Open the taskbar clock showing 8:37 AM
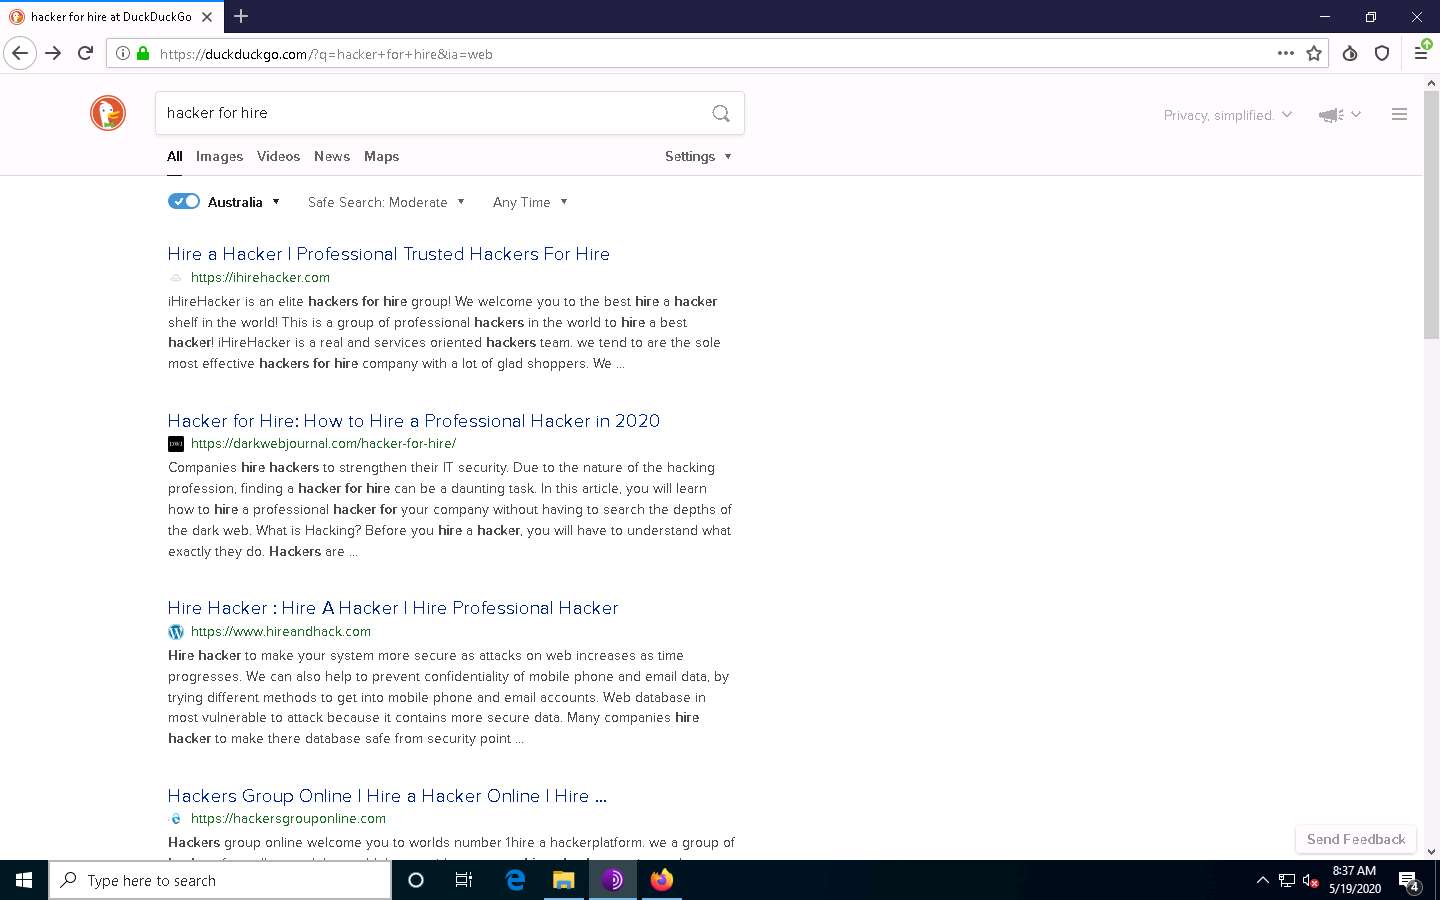Image resolution: width=1440 pixels, height=900 pixels. pos(1354,880)
